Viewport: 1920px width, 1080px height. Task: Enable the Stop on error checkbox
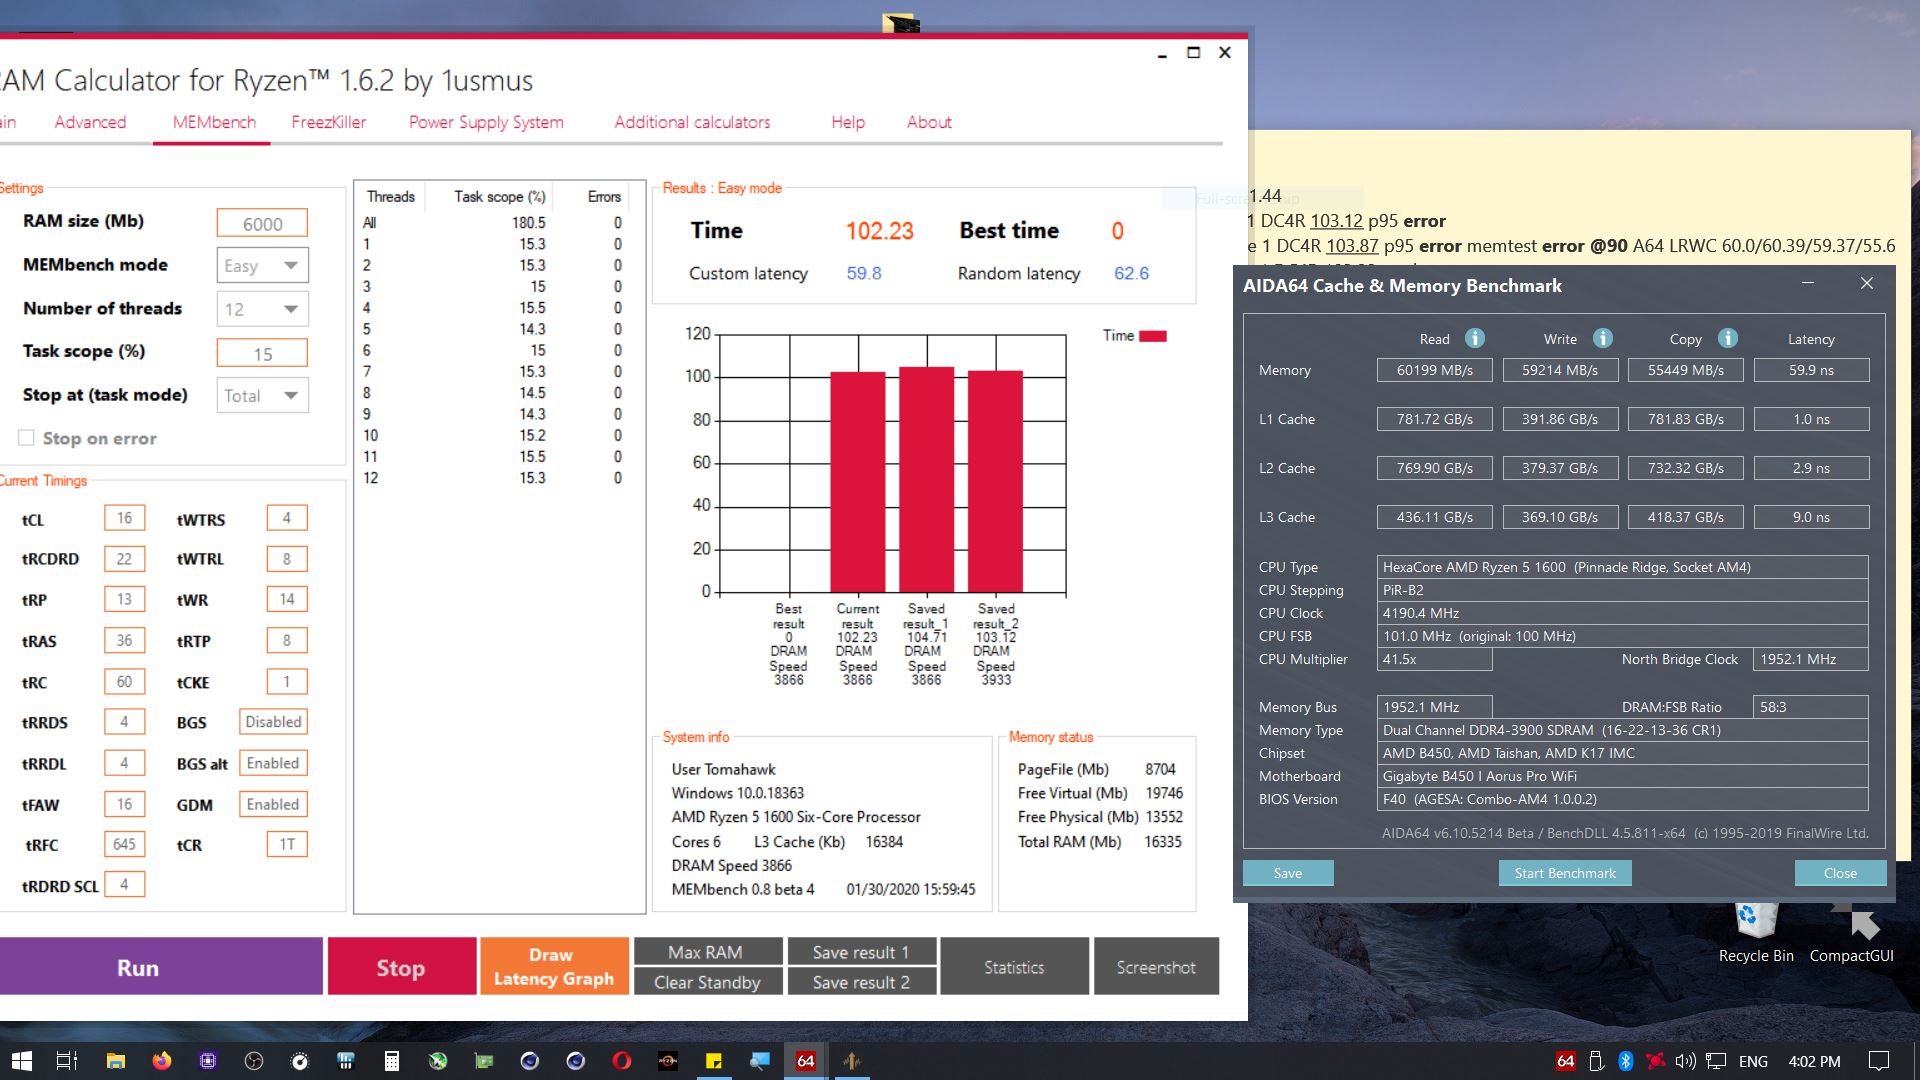tap(27, 438)
